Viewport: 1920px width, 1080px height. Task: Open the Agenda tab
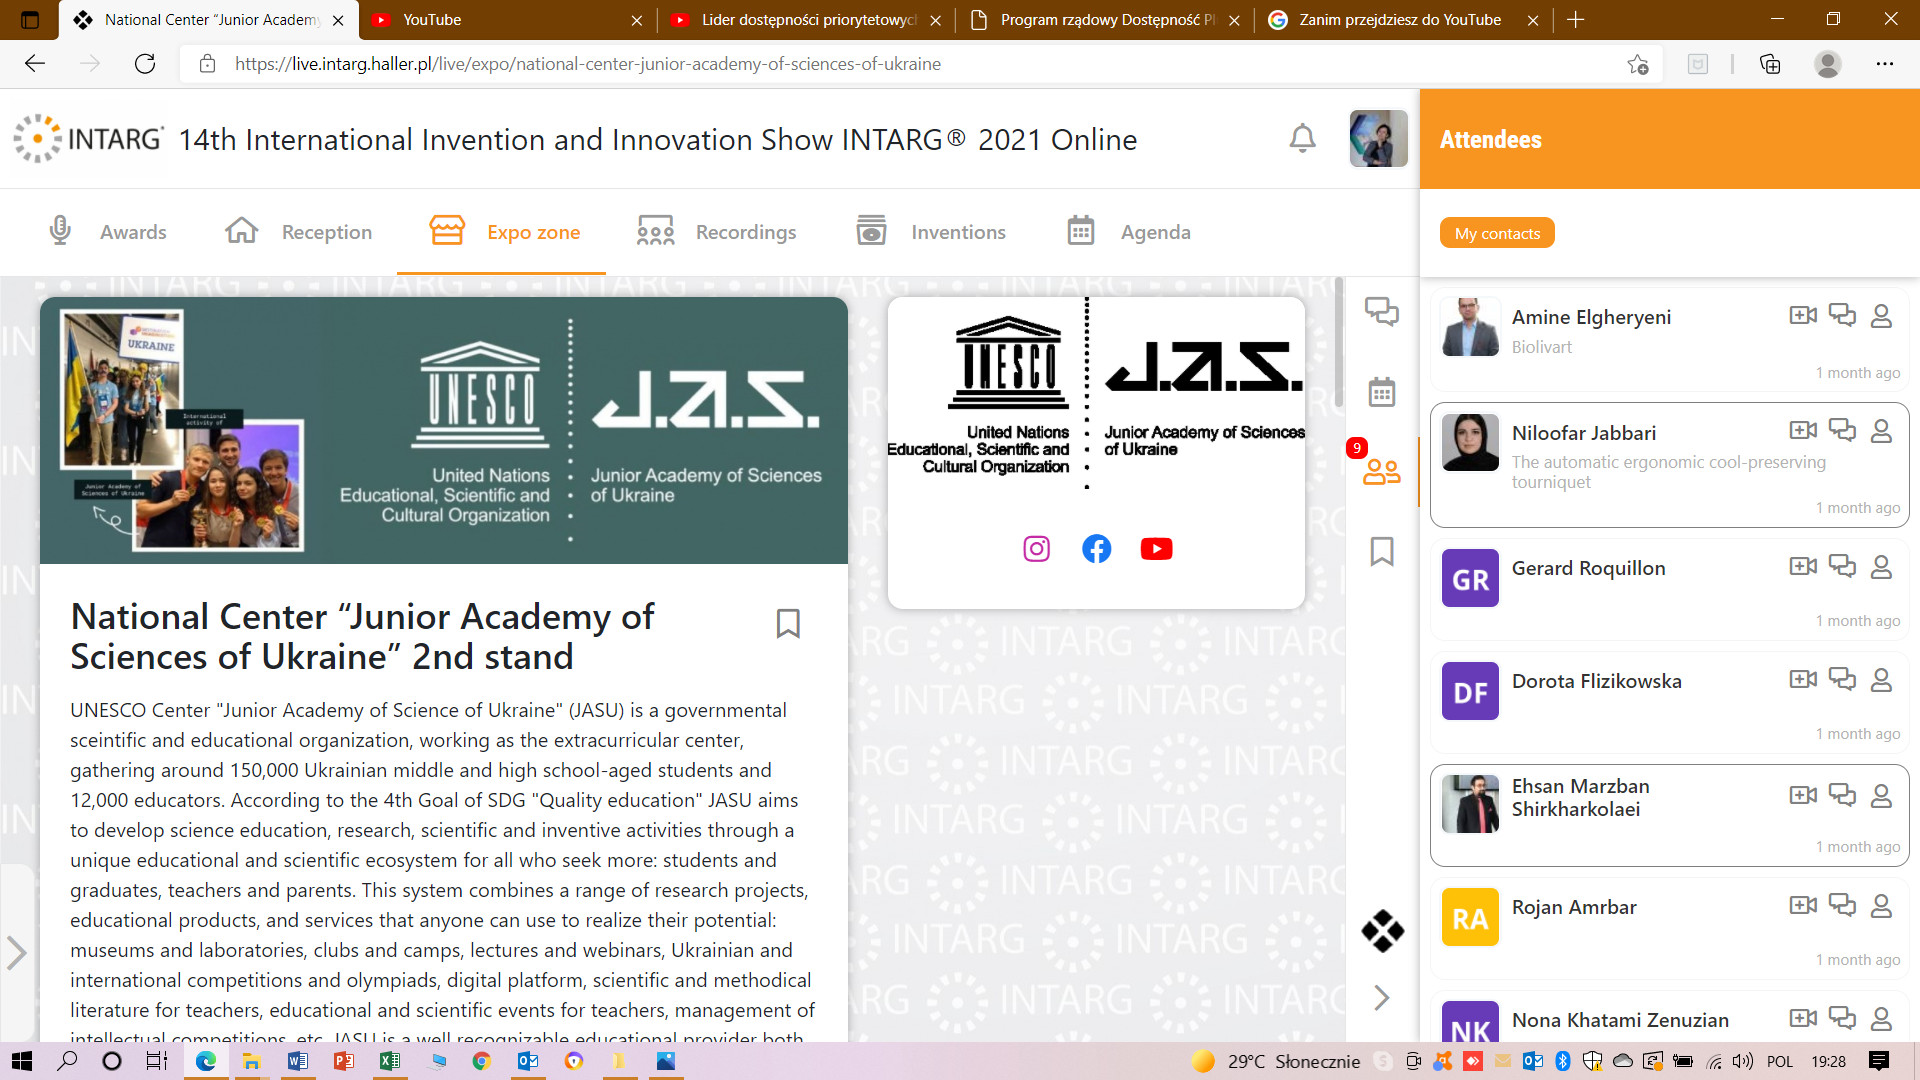click(x=1128, y=232)
